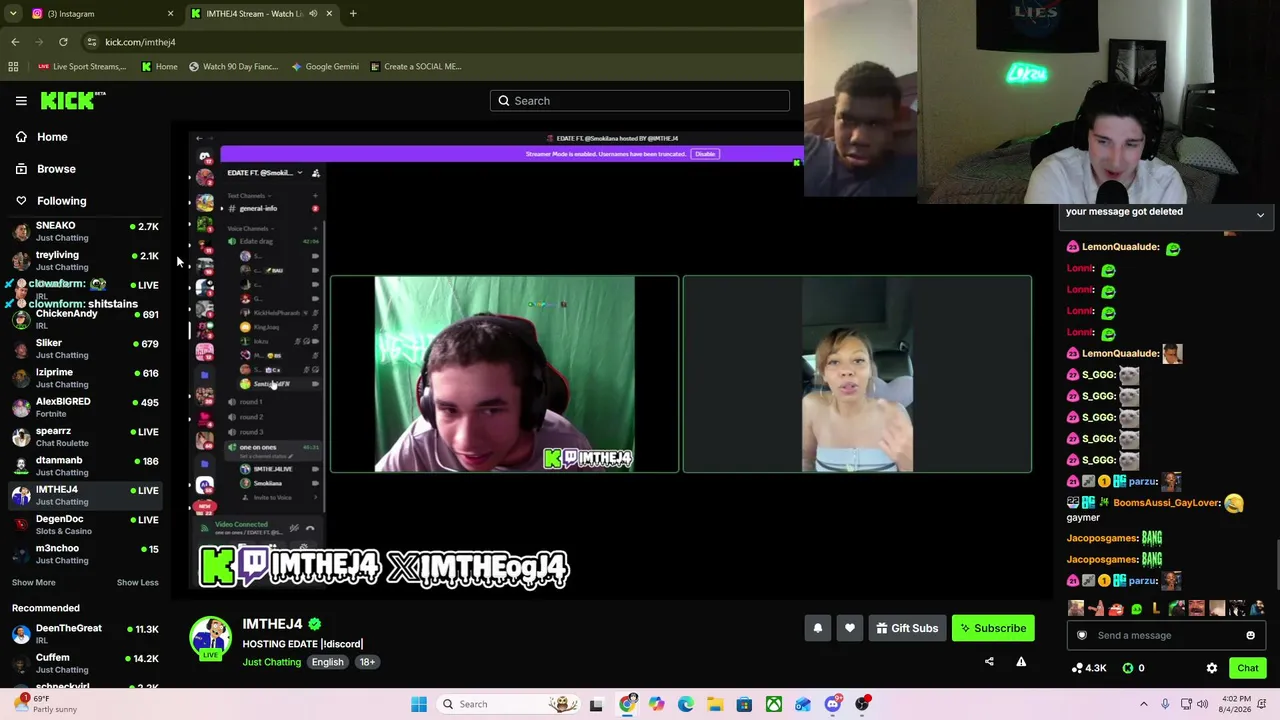Viewport: 1280px width, 720px height.
Task: Click the Just Chatting category link
Action: tap(271, 662)
